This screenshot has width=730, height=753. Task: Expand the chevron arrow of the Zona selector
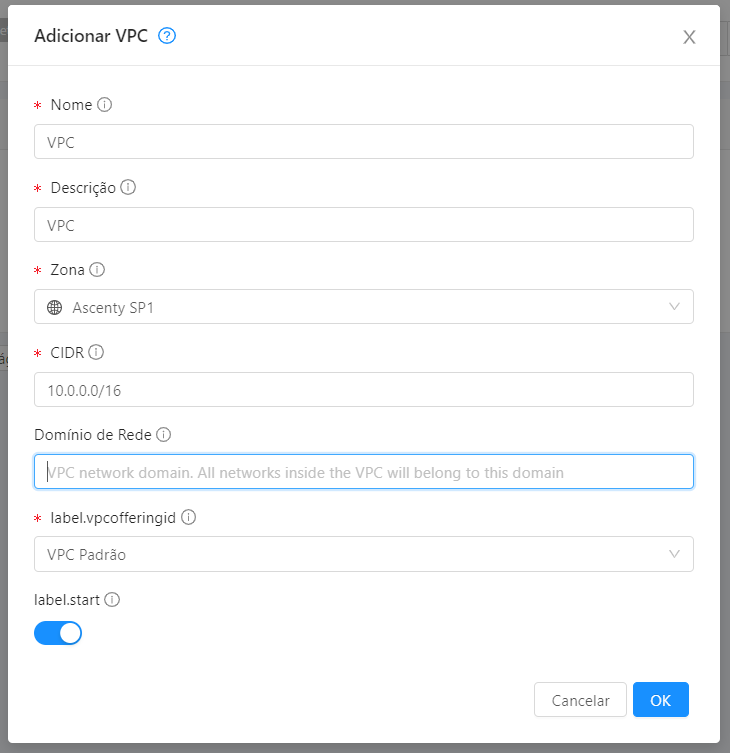pos(674,306)
